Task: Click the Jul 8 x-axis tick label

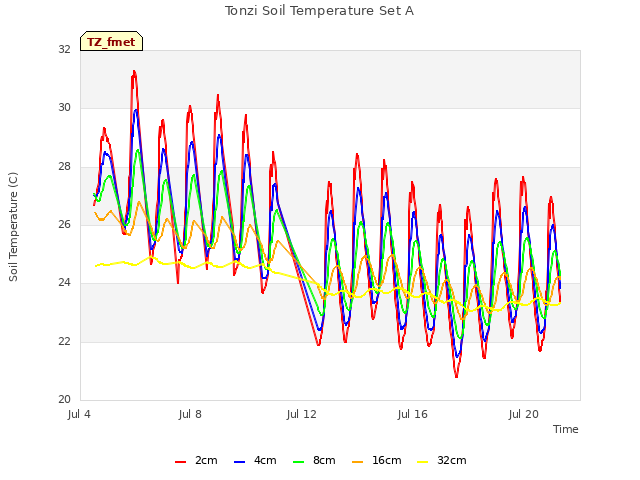Action: pyautogui.click(x=190, y=414)
